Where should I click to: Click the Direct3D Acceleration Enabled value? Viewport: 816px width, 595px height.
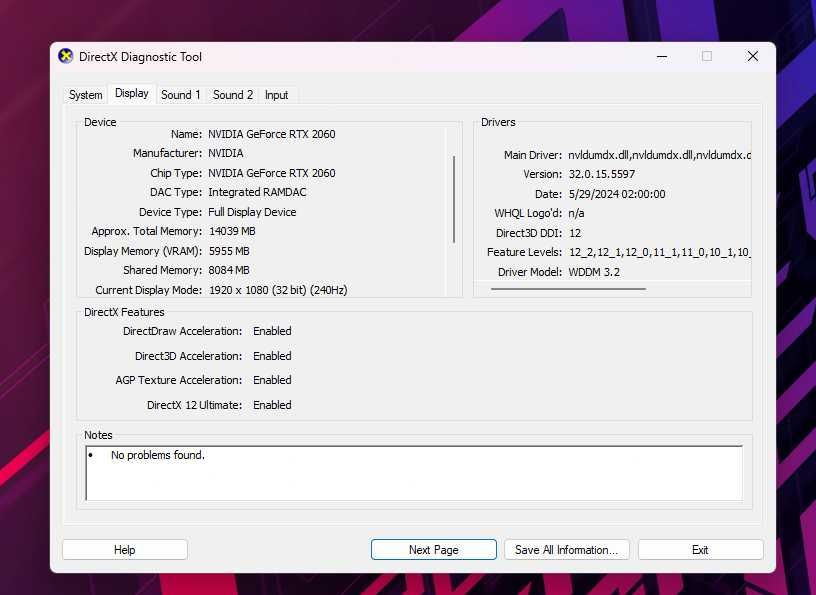272,356
